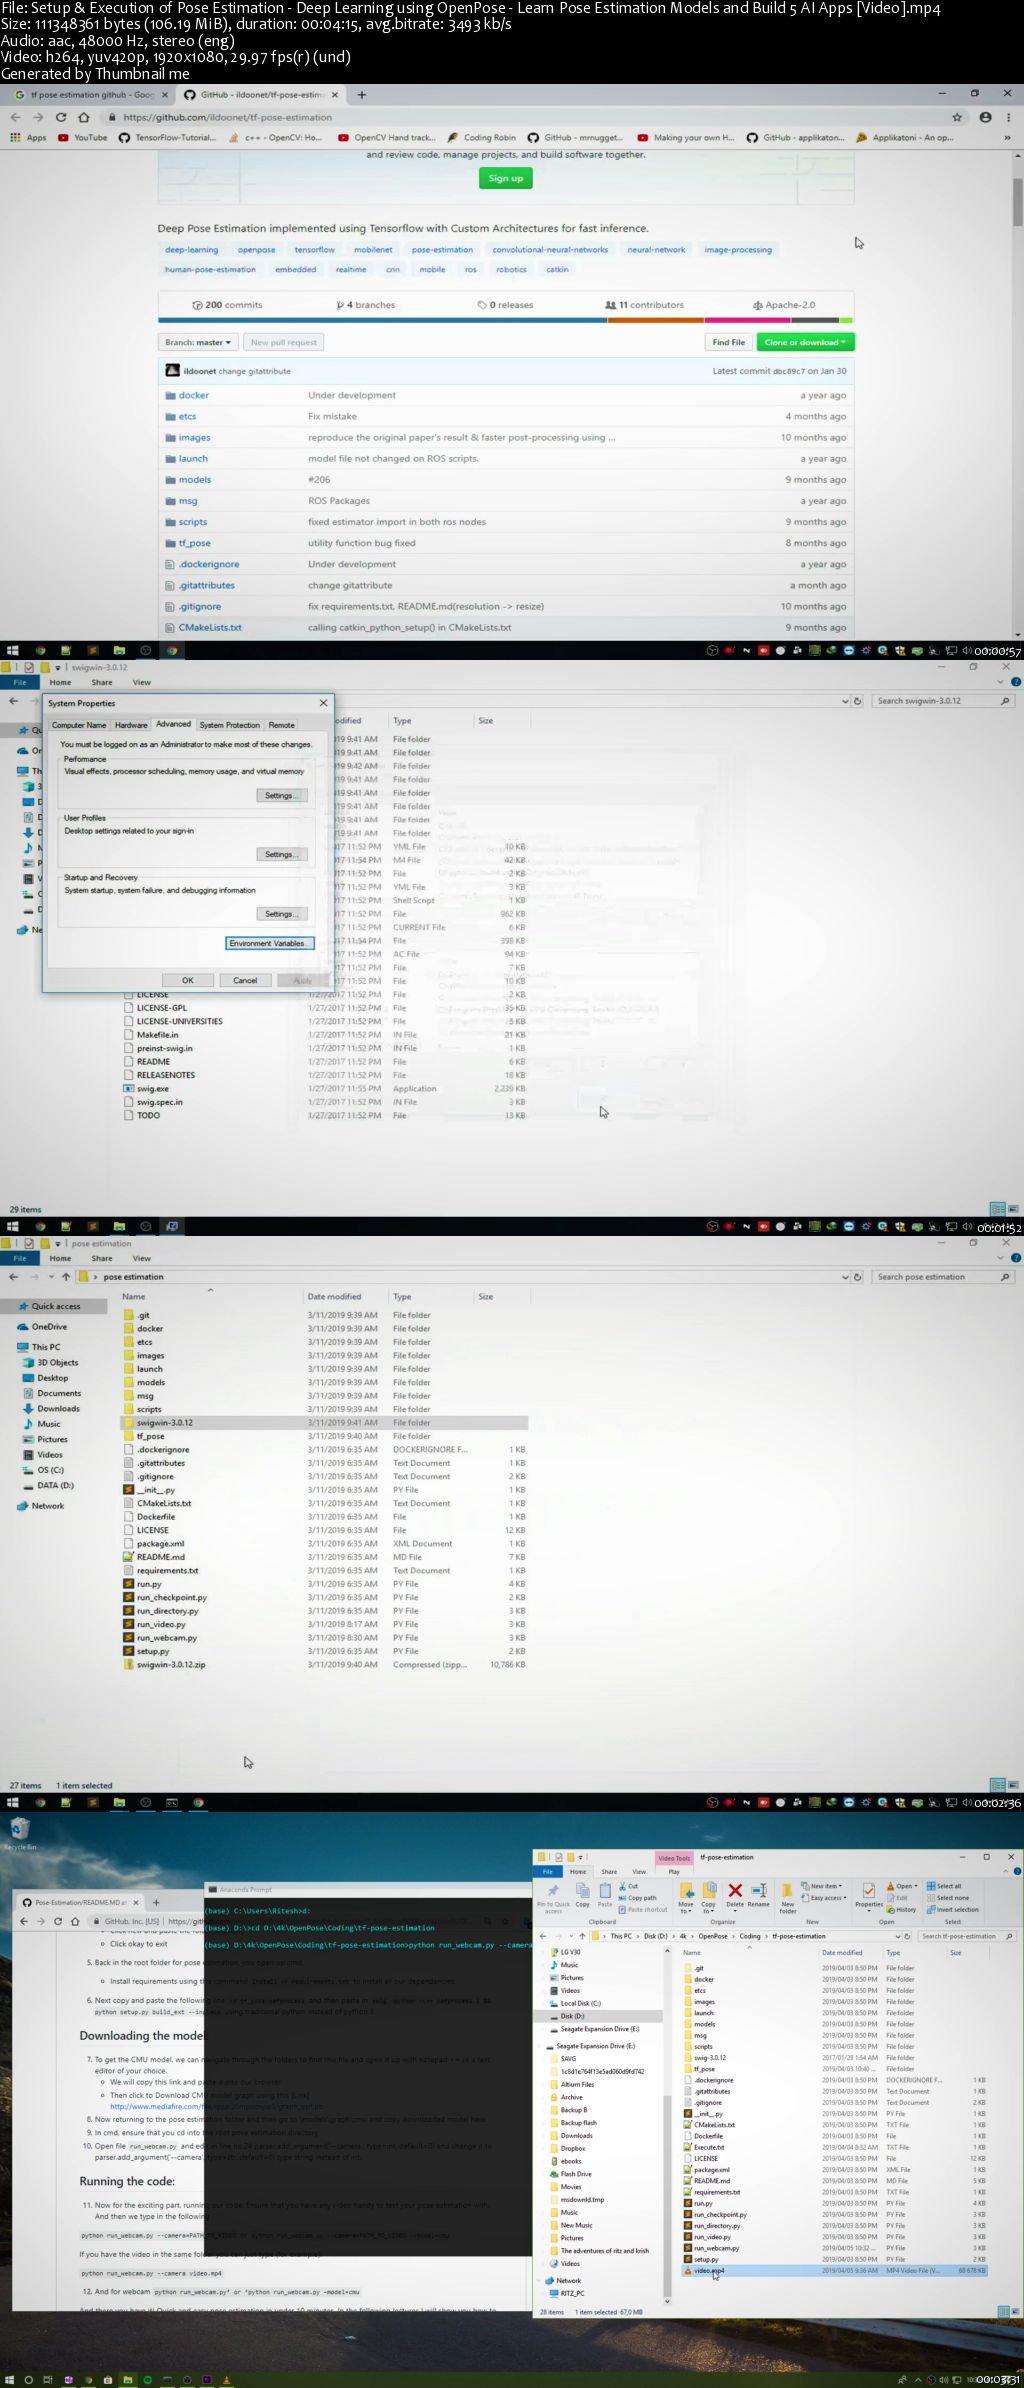Click Invert selection in the ribbon

[953, 1909]
